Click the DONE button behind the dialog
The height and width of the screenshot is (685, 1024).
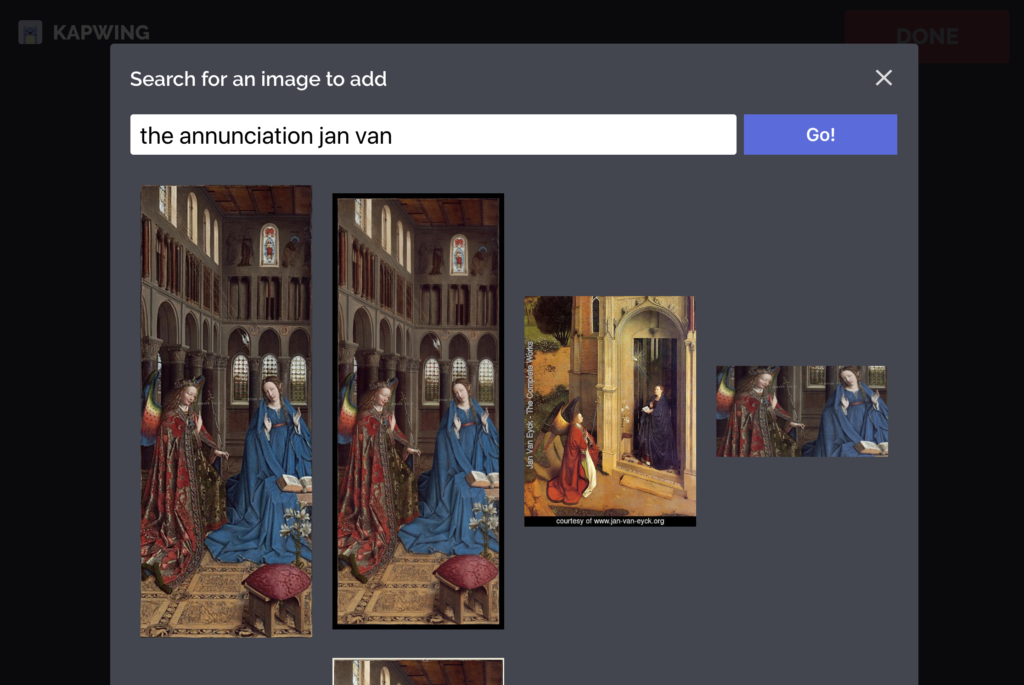pyautogui.click(x=927, y=36)
